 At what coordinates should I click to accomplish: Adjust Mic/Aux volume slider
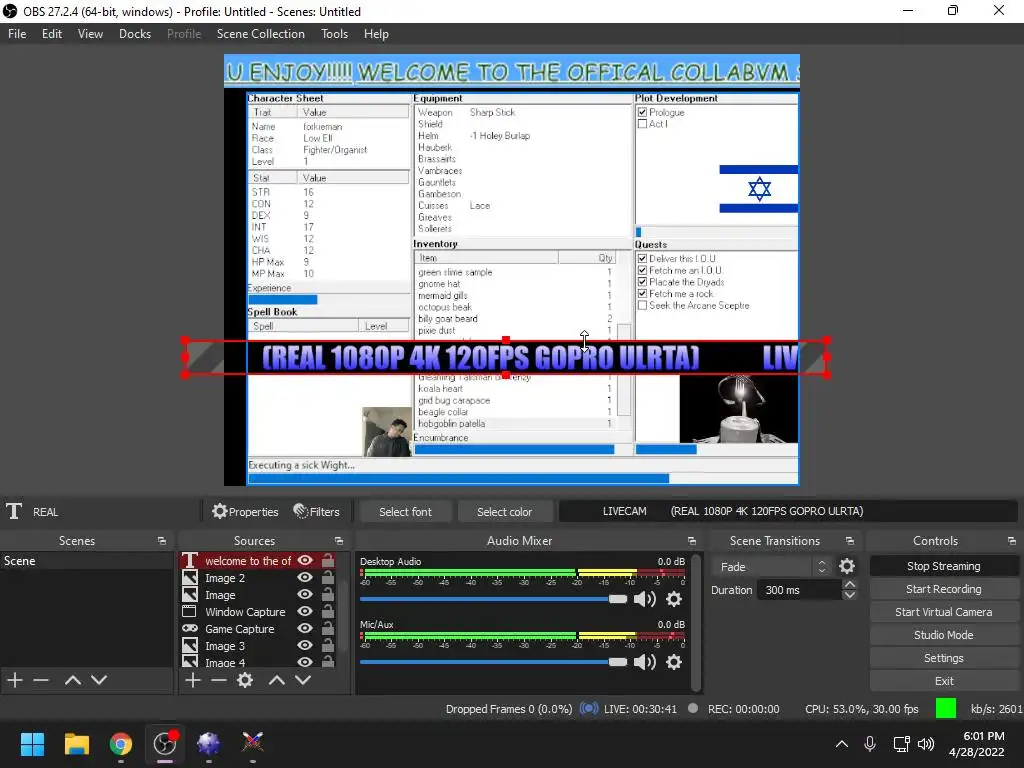[493, 662]
